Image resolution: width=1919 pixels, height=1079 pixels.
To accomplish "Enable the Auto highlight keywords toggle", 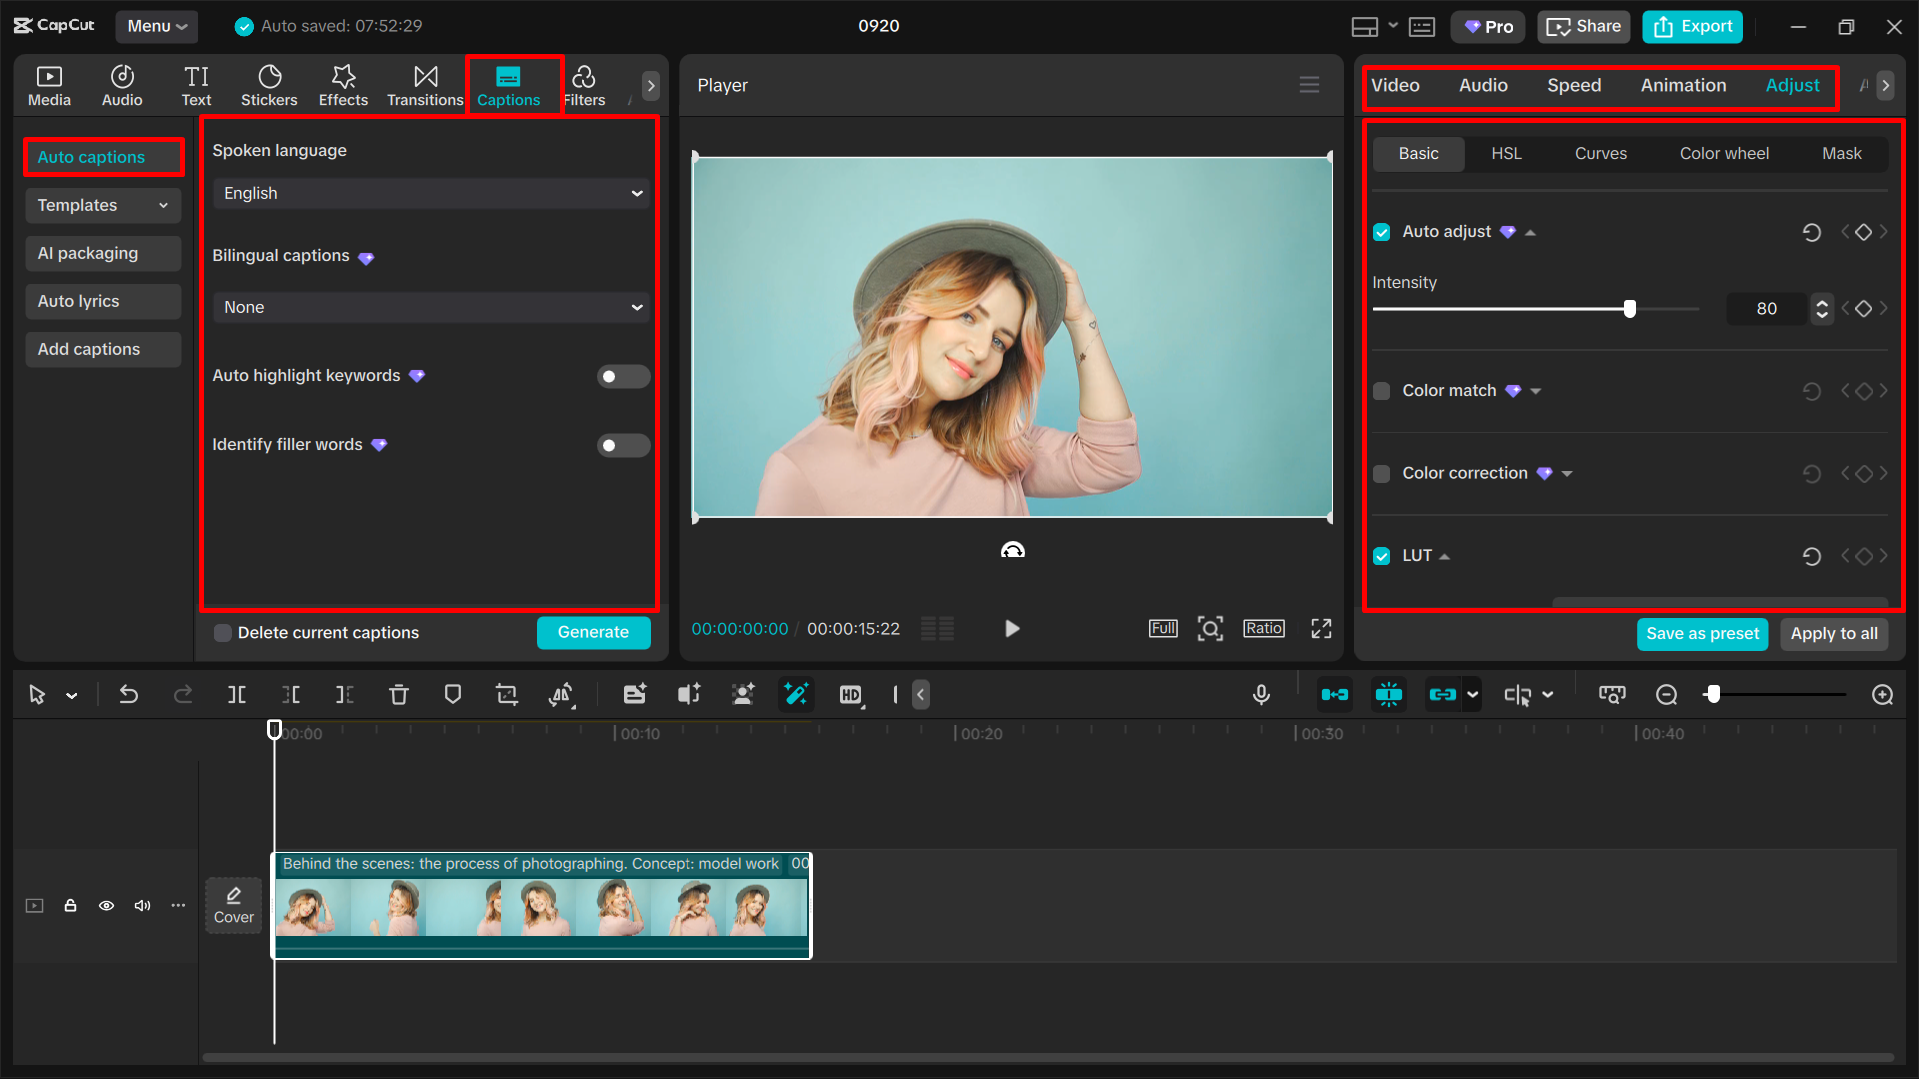I will pyautogui.click(x=623, y=376).
